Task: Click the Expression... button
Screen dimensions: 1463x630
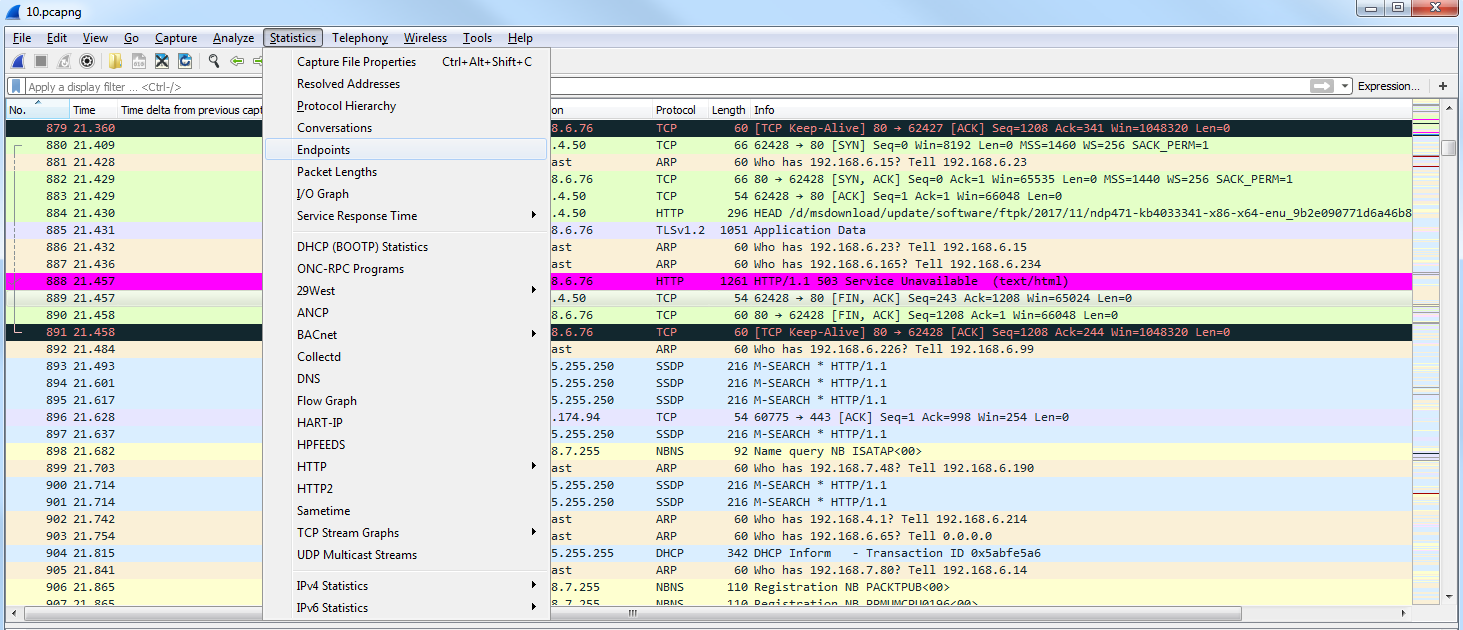Action: [1388, 86]
